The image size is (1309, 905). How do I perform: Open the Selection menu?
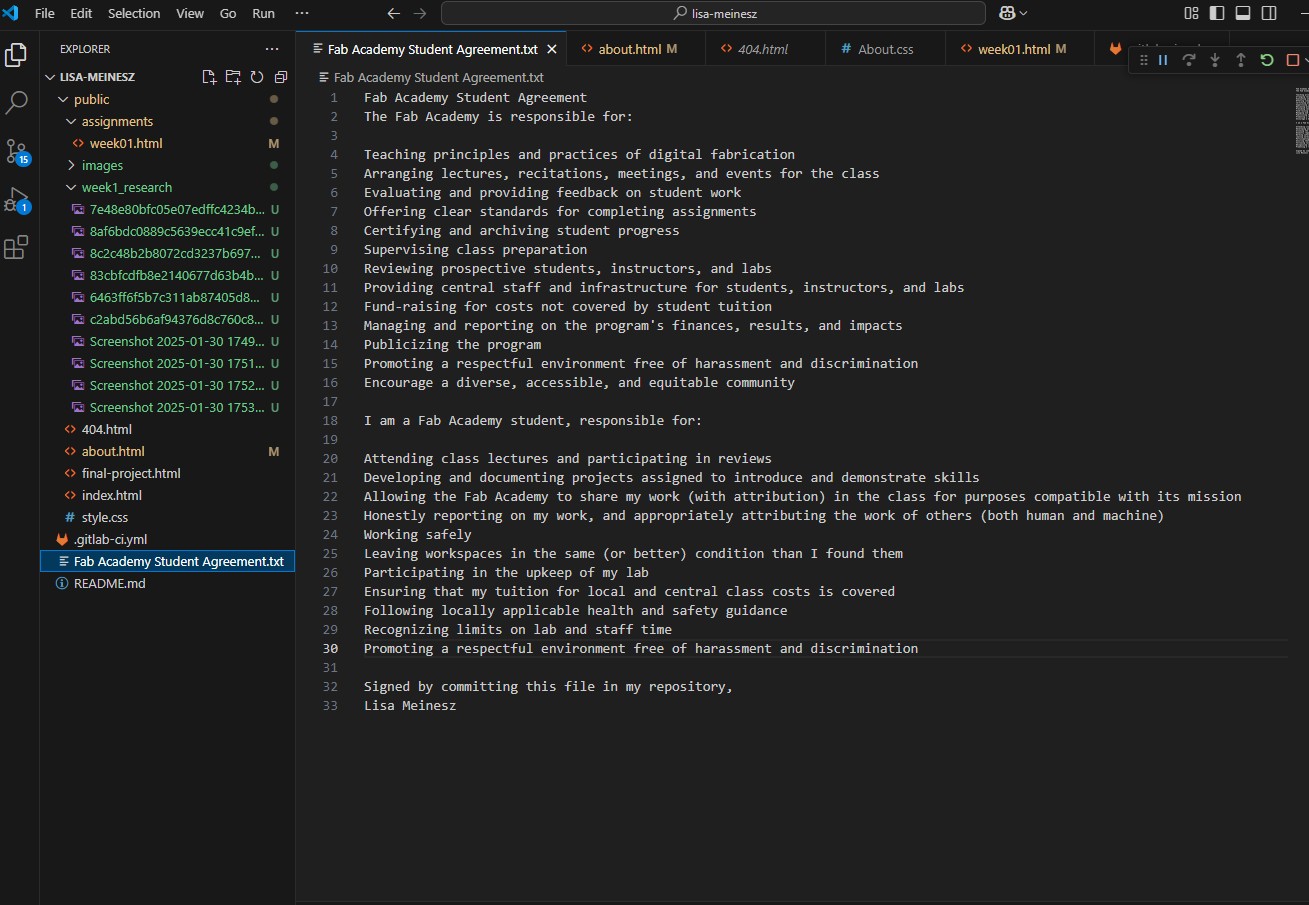134,13
